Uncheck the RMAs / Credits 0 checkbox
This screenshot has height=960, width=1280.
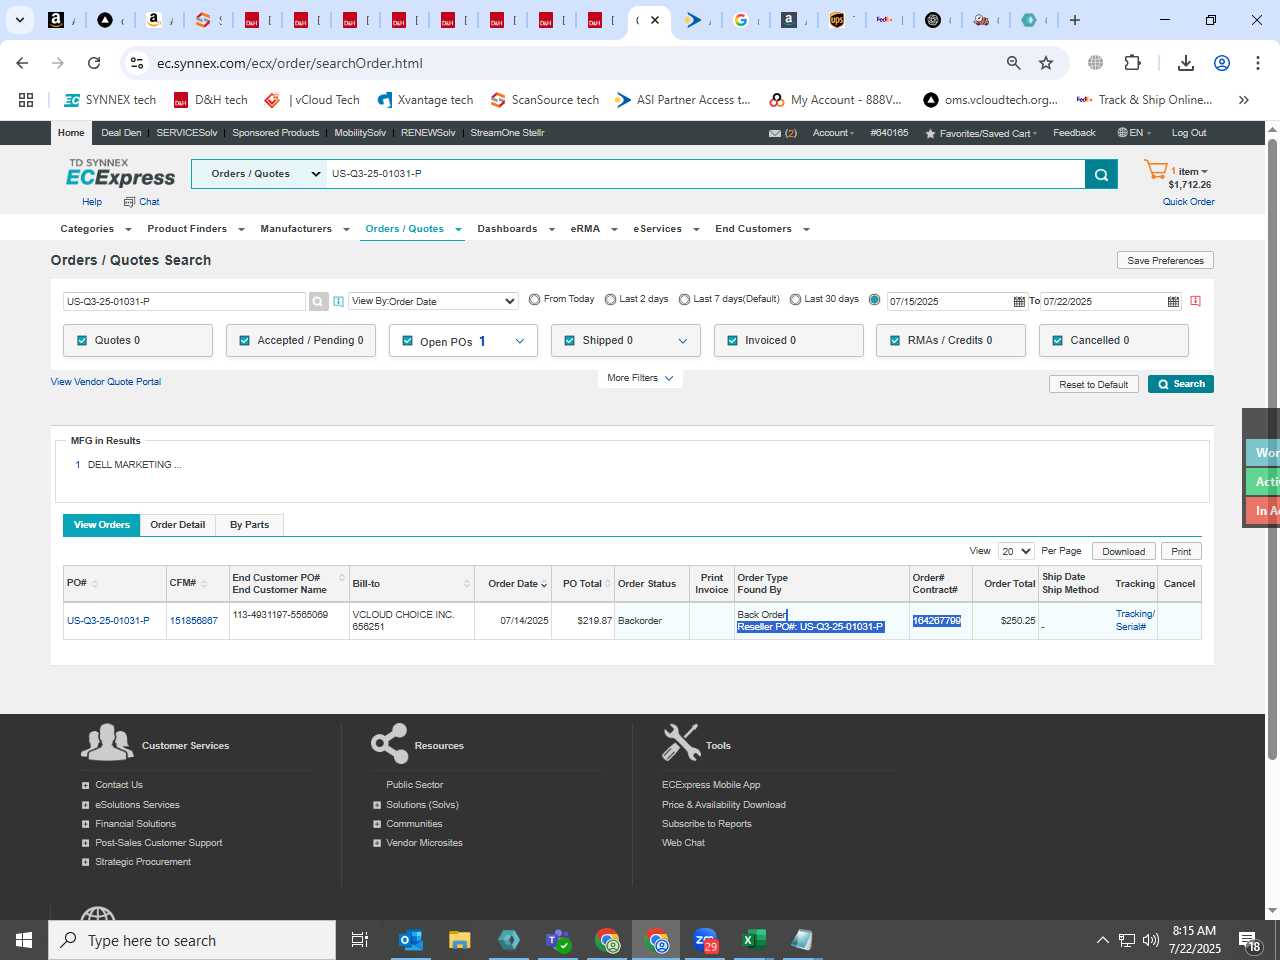click(x=895, y=340)
